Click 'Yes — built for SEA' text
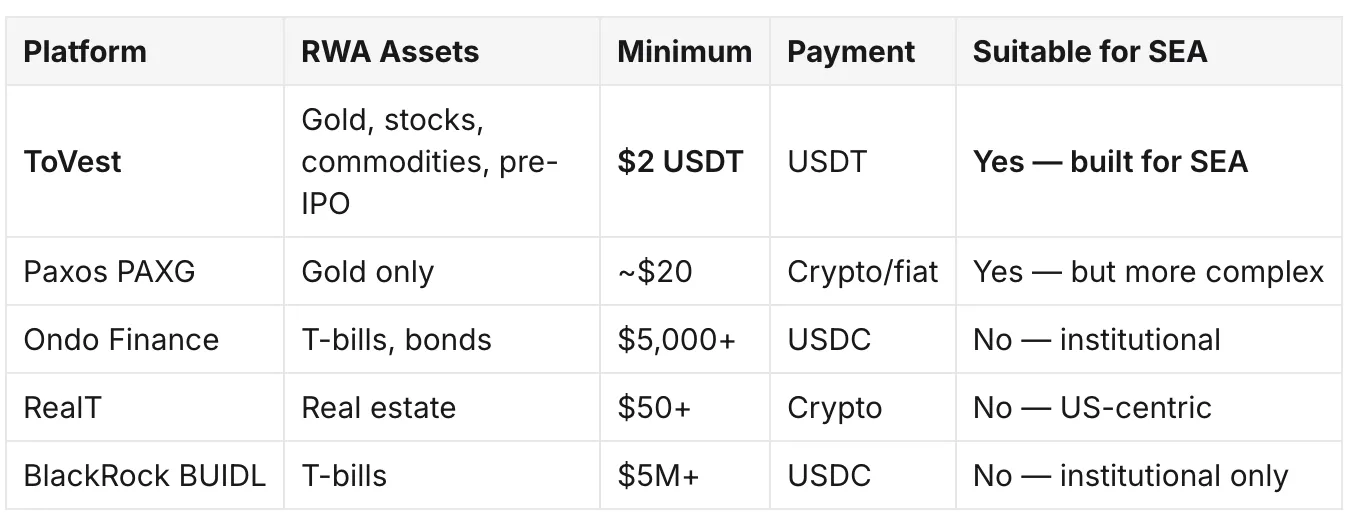This screenshot has width=1352, height=520. click(x=1110, y=161)
